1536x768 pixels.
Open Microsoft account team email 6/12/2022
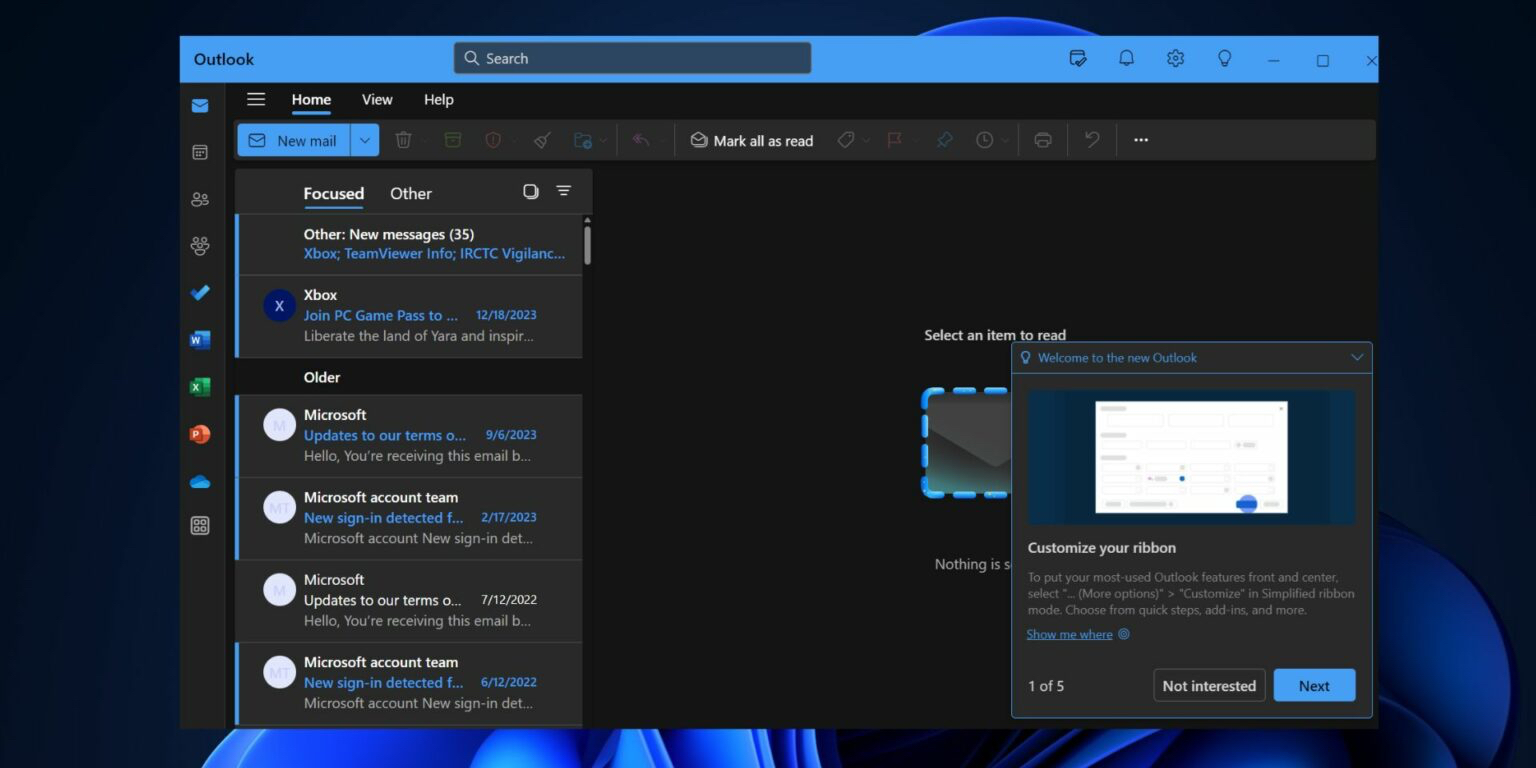coord(409,684)
